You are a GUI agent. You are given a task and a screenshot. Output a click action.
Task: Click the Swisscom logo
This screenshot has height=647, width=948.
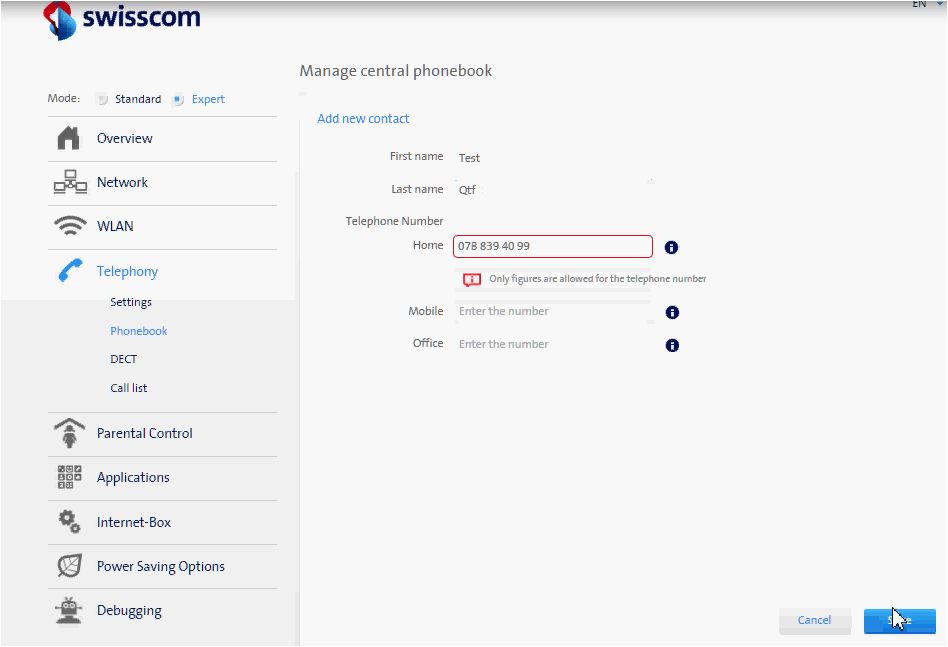(122, 19)
